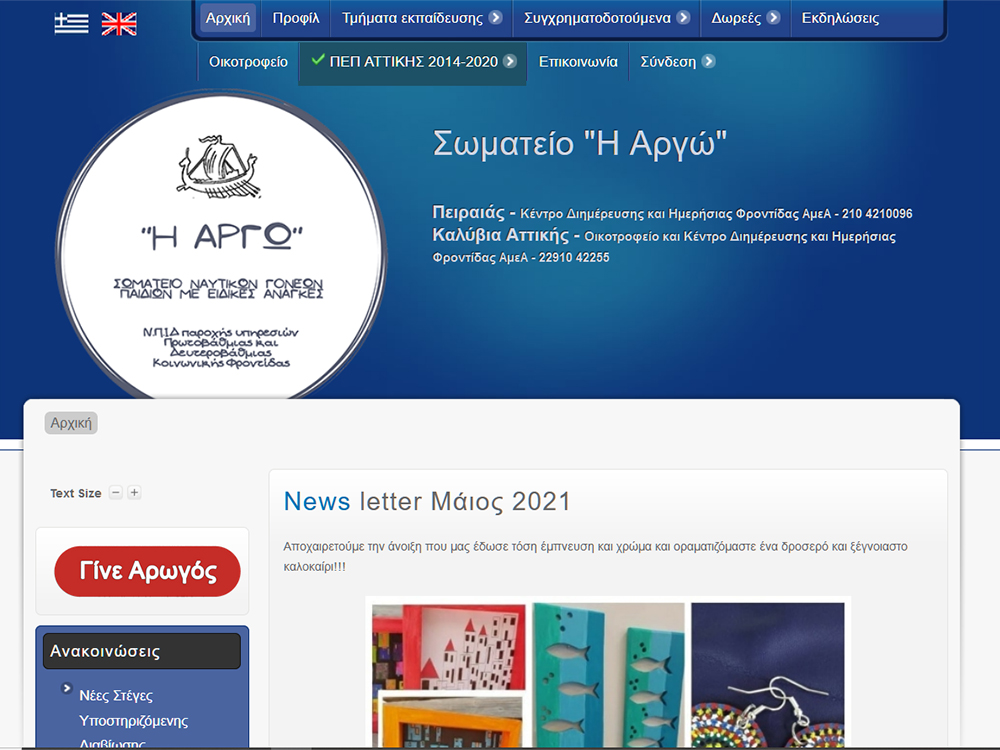This screenshot has height=750, width=1000.
Task: Switch site language to Greek flag
Action: [x=71, y=24]
